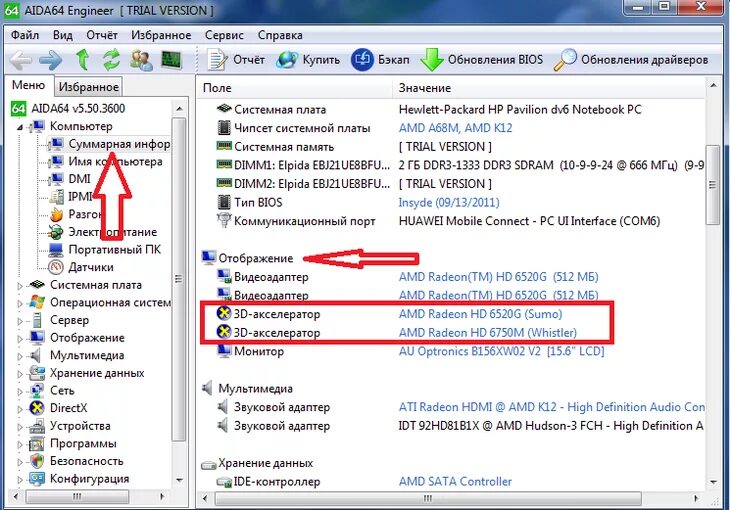Expand the Системная плата tree node
The image size is (730, 510).
(x=20, y=286)
